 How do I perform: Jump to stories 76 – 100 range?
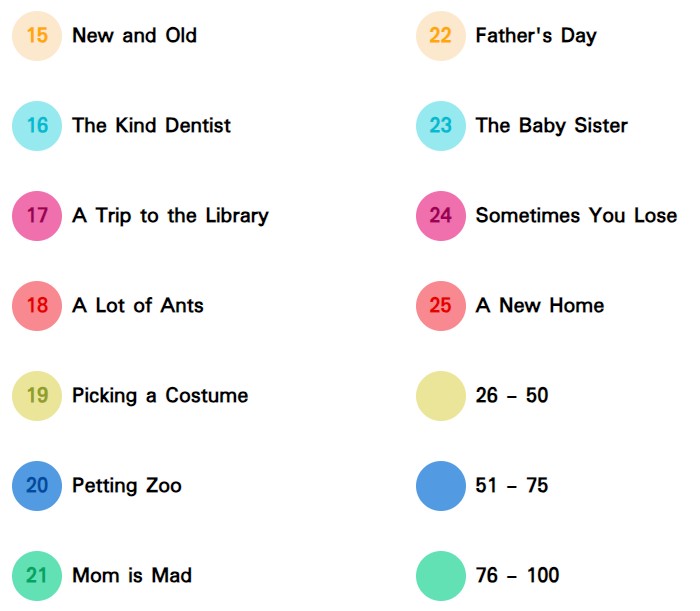click(x=517, y=576)
